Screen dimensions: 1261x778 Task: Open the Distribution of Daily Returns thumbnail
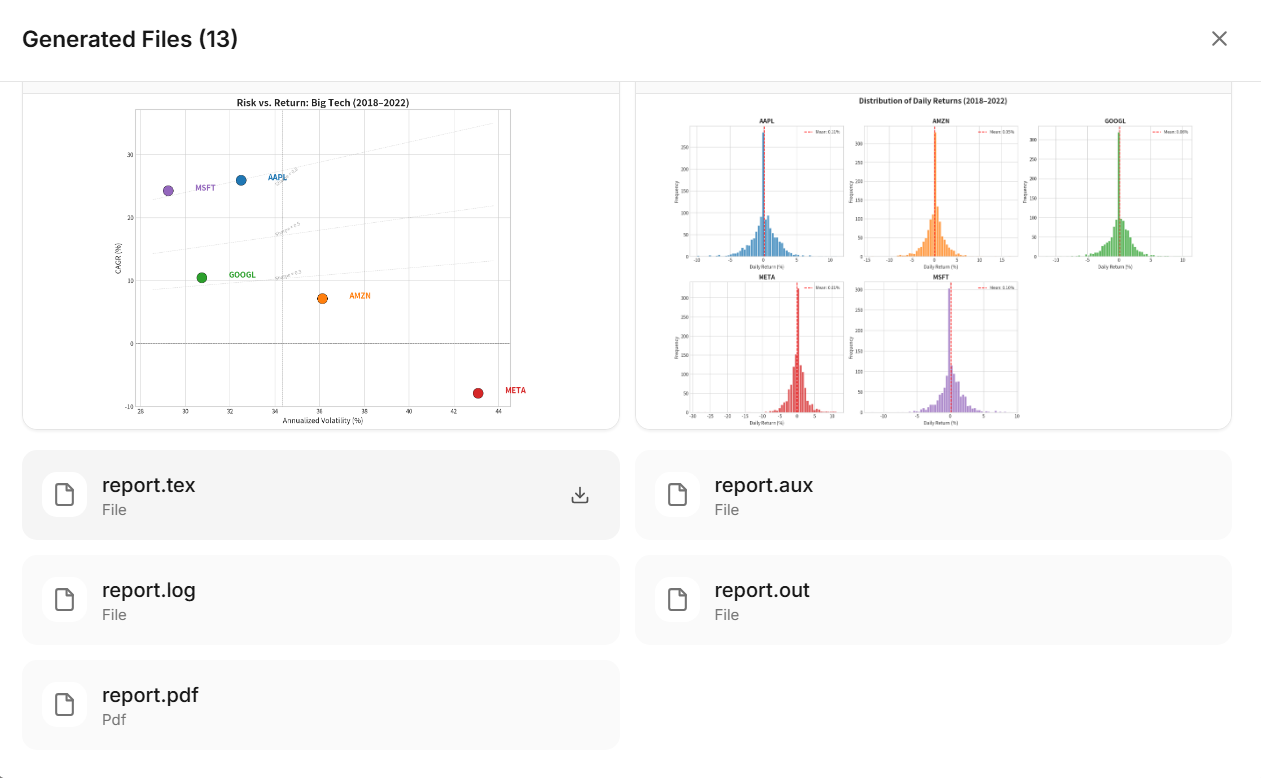point(933,256)
